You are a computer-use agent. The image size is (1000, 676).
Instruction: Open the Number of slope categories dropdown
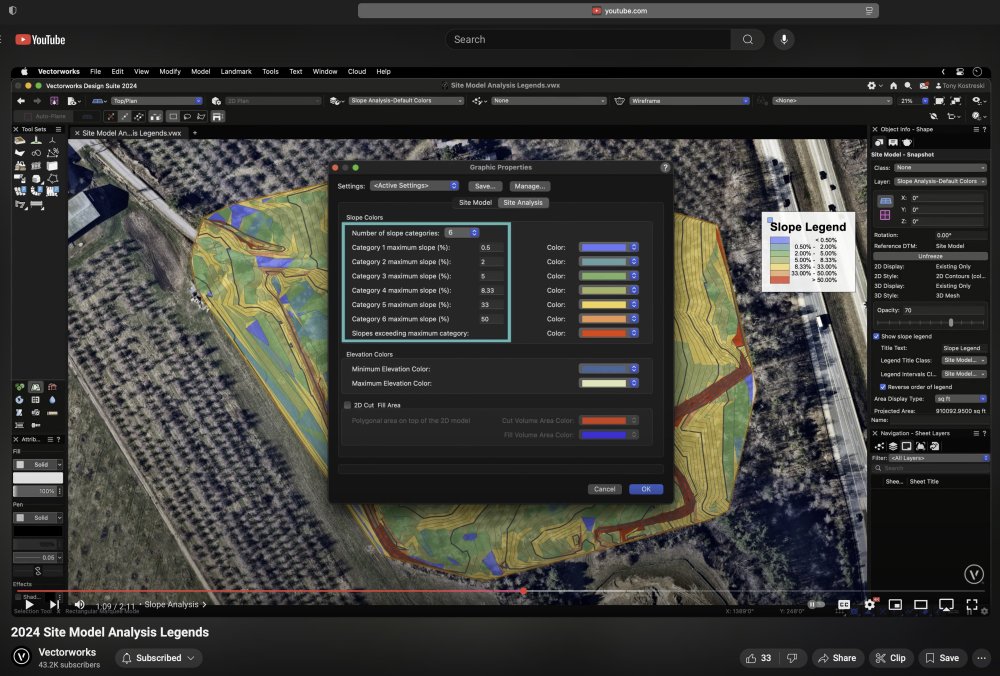462,232
